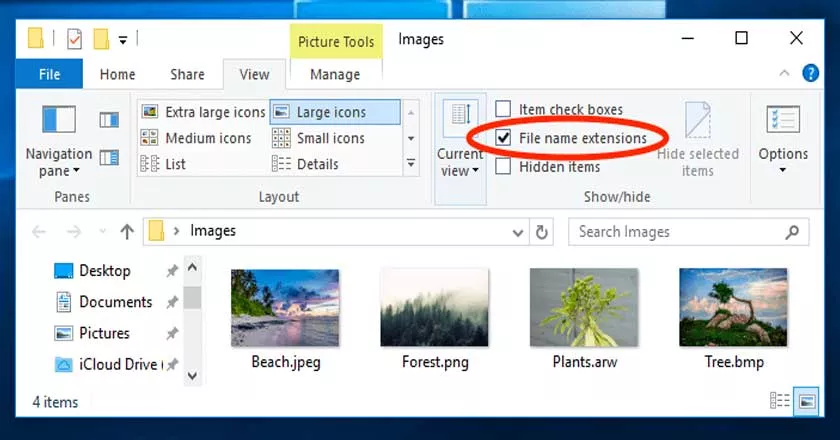Switch to the Home ribbon tab
The width and height of the screenshot is (840, 440).
pos(117,74)
